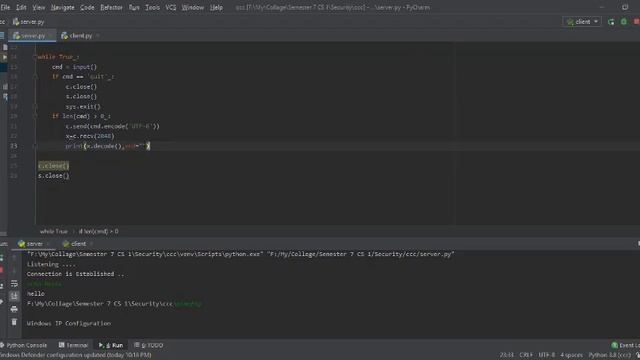This screenshot has height=360, width=640.
Task: Collapse the if cmd == 'quit' fold marker
Action: [35, 76]
